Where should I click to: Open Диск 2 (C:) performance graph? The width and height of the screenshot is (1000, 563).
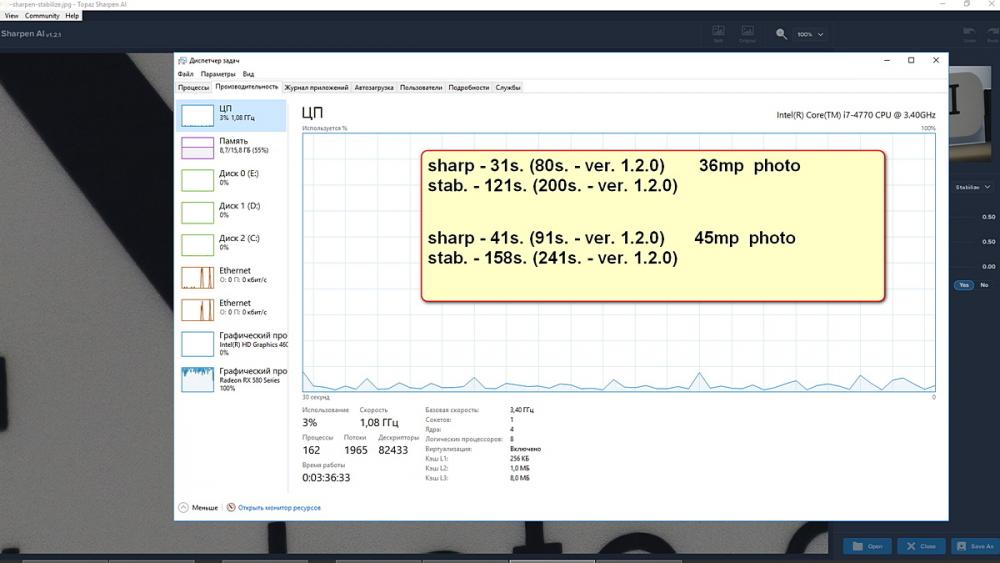coord(232,245)
